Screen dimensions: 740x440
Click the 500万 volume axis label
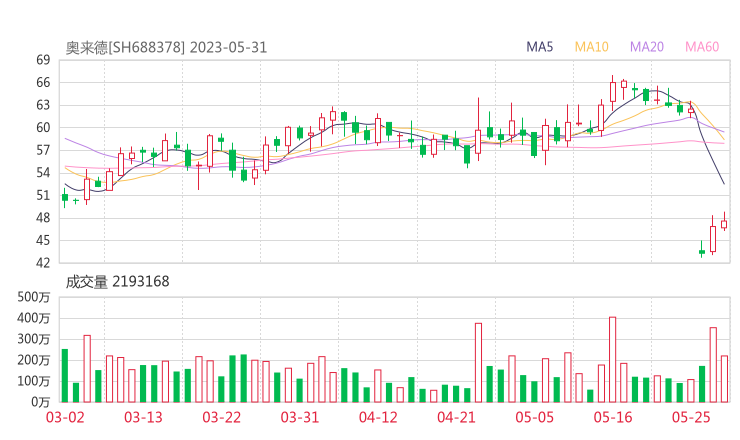(33, 297)
